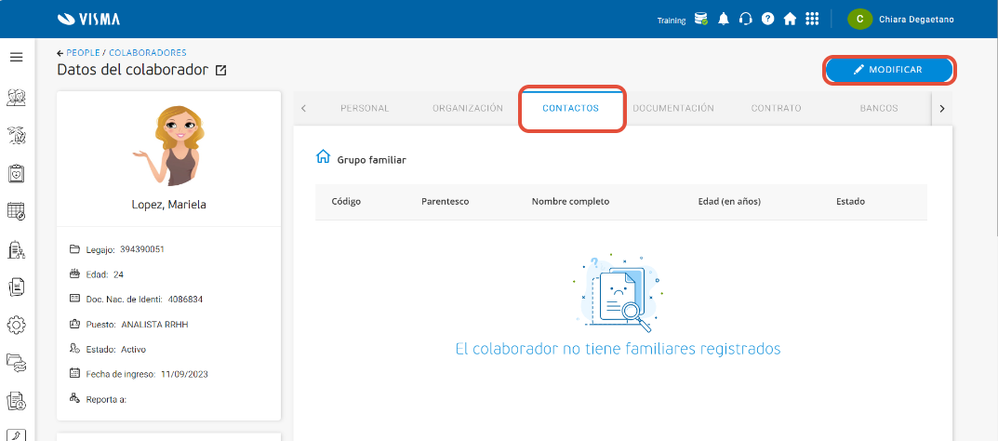Image resolution: width=998 pixels, height=441 pixels.
Task: Click the folder sync sidebar icon
Action: click(x=16, y=363)
